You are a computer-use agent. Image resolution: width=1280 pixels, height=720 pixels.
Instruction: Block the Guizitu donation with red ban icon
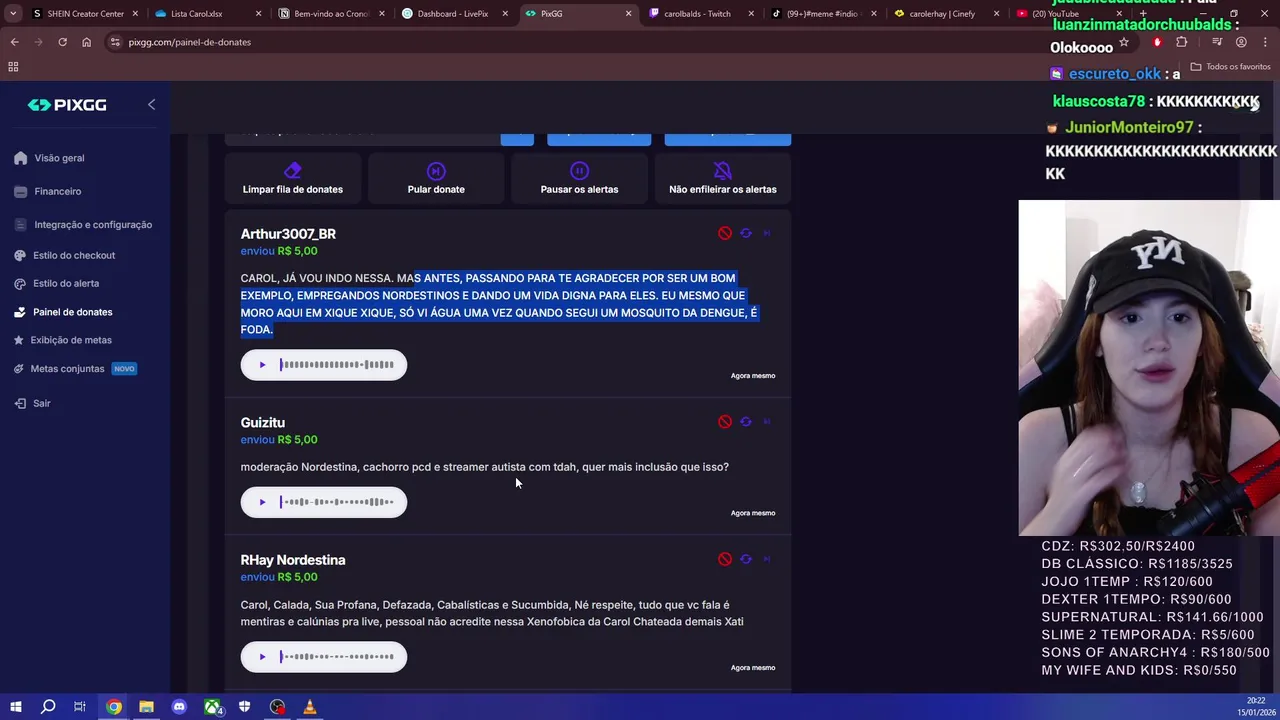pyautogui.click(x=725, y=422)
